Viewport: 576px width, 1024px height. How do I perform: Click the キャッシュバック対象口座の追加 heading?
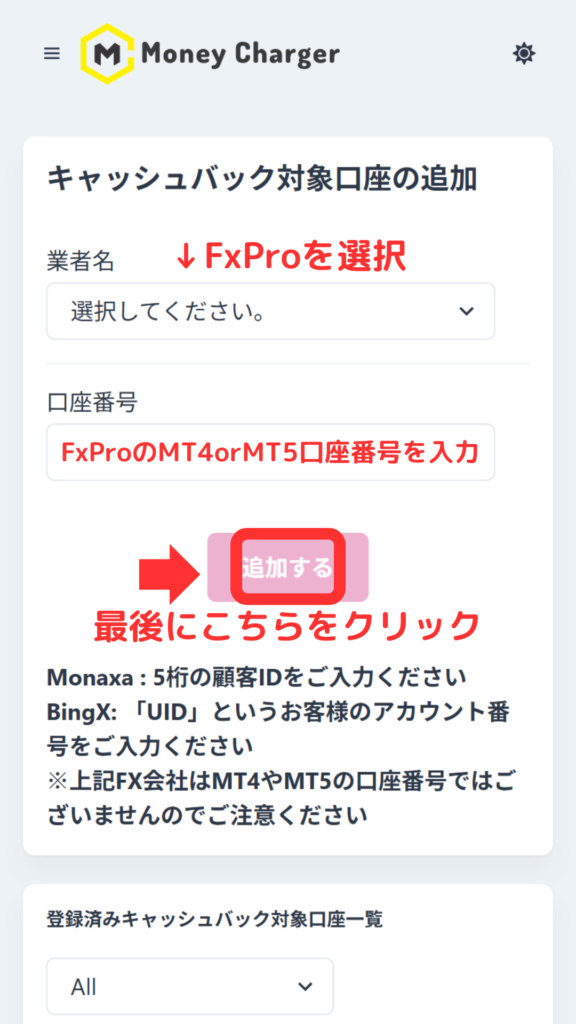point(262,178)
